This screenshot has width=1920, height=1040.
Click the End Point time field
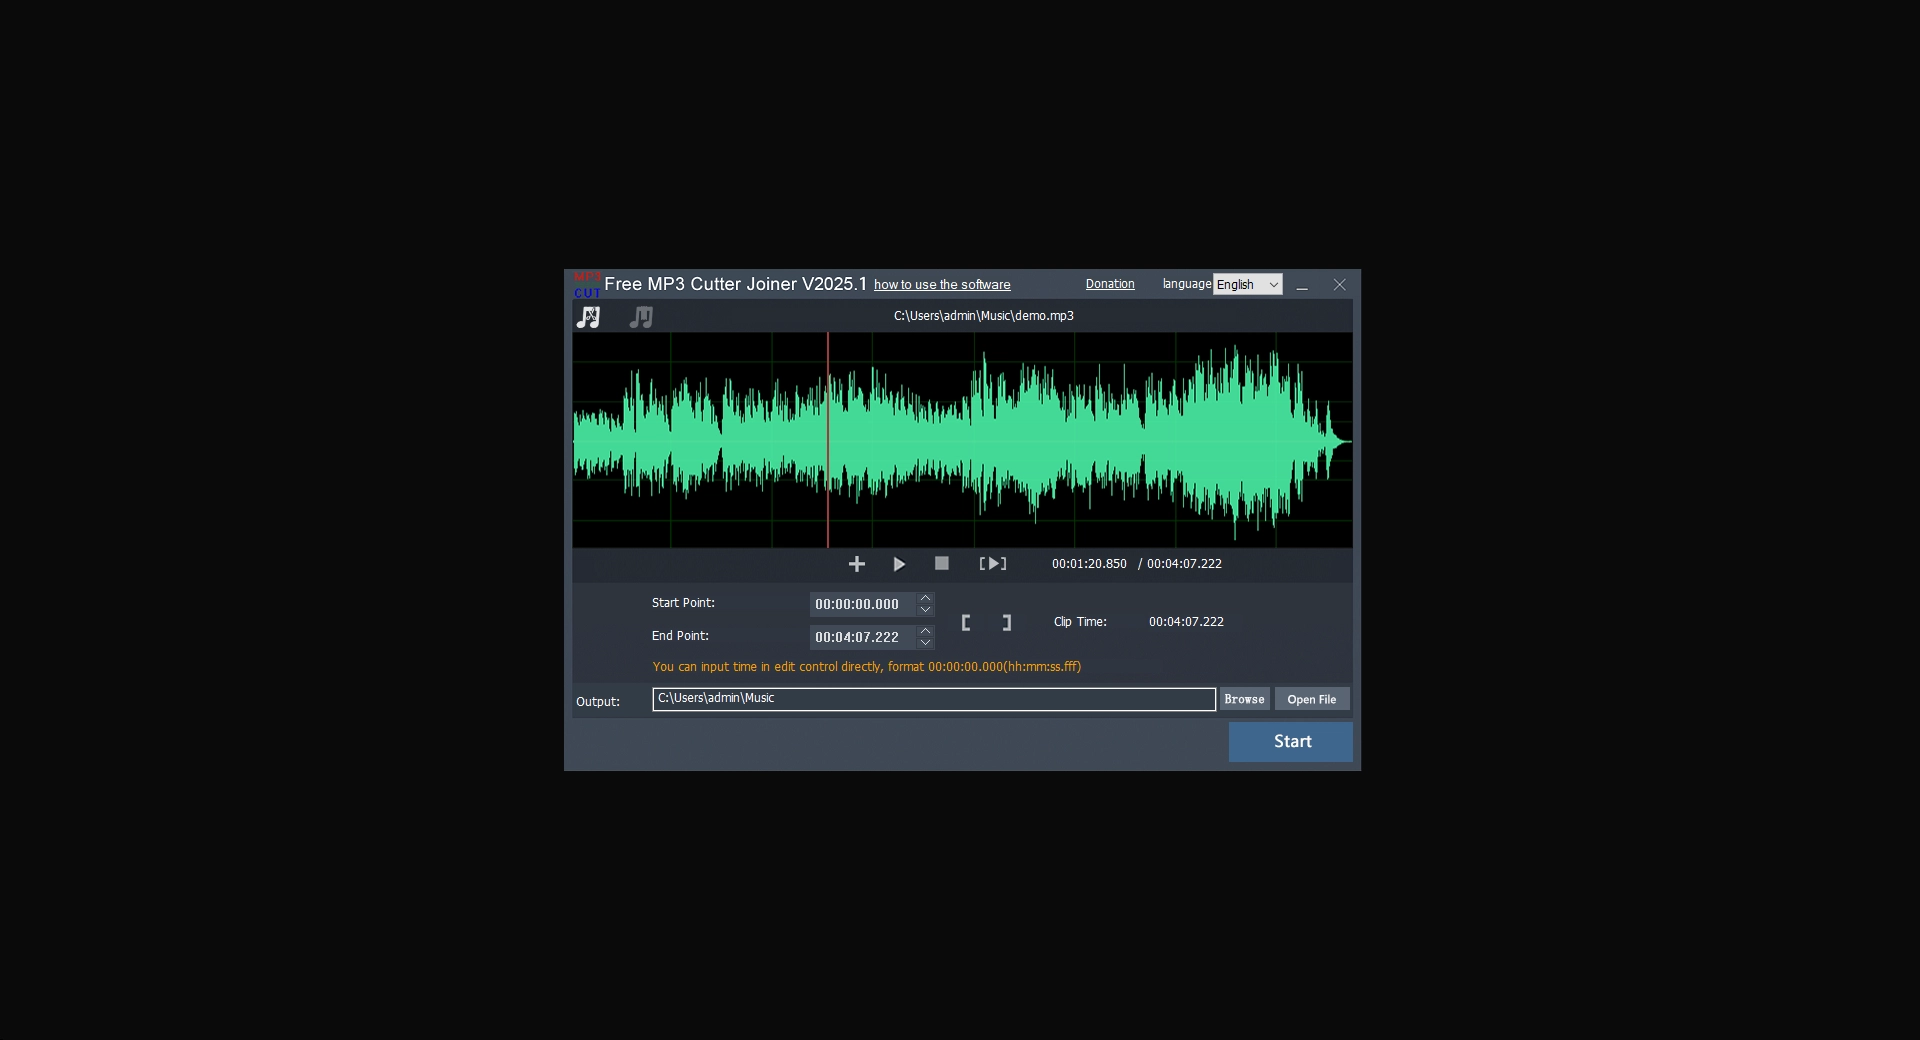(860, 636)
